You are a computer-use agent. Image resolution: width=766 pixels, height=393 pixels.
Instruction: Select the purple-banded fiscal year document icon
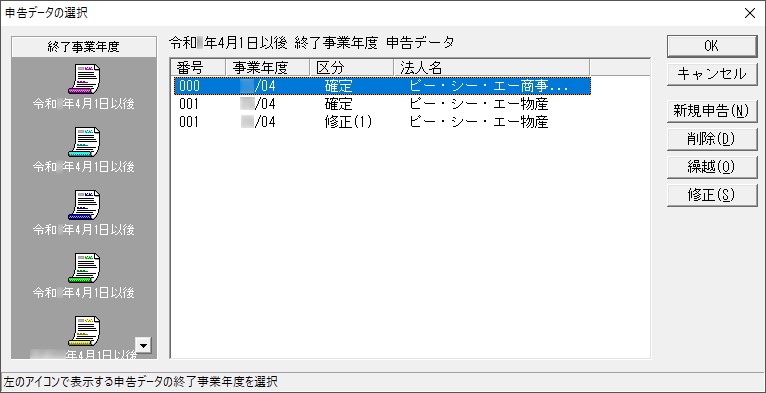coord(84,79)
